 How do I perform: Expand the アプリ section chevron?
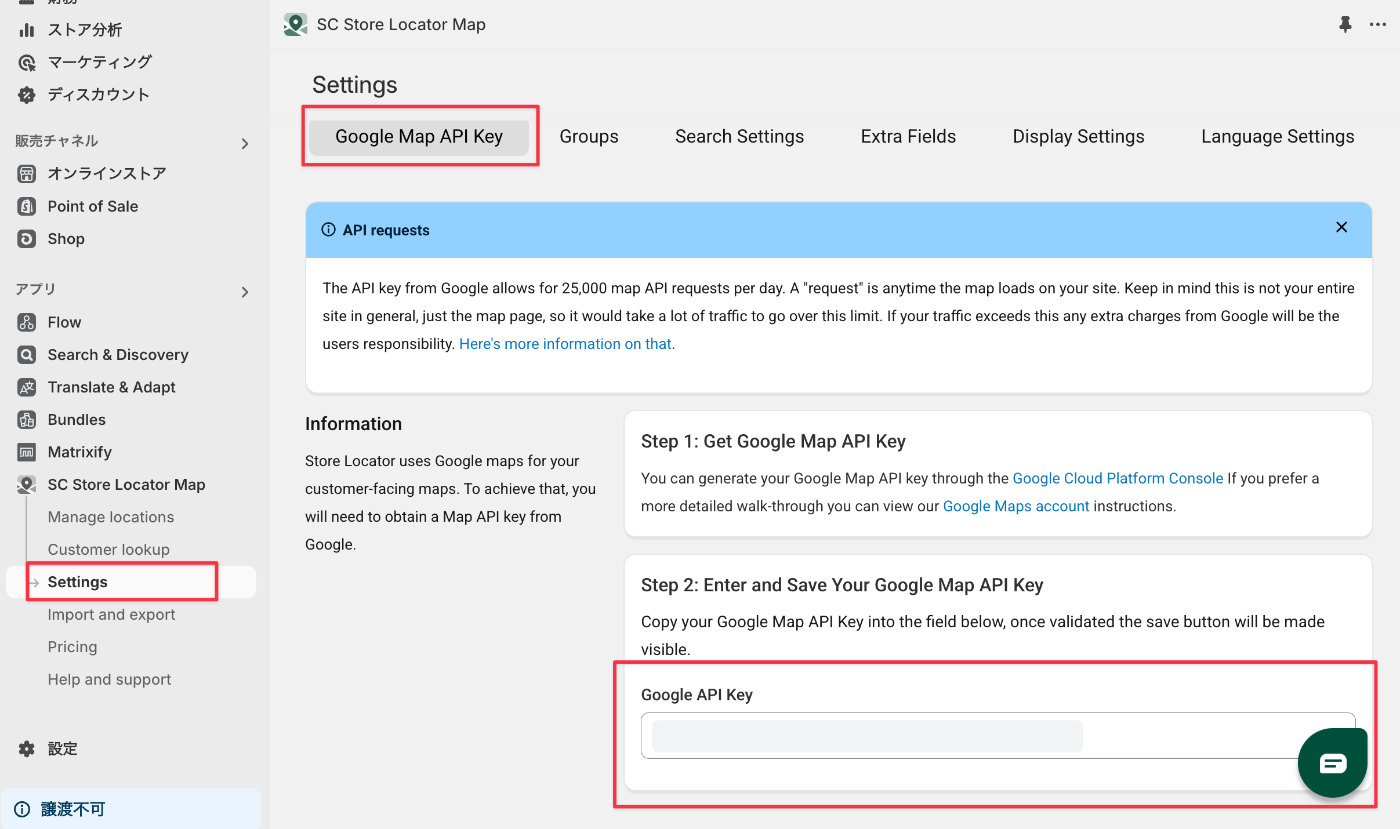tap(245, 292)
